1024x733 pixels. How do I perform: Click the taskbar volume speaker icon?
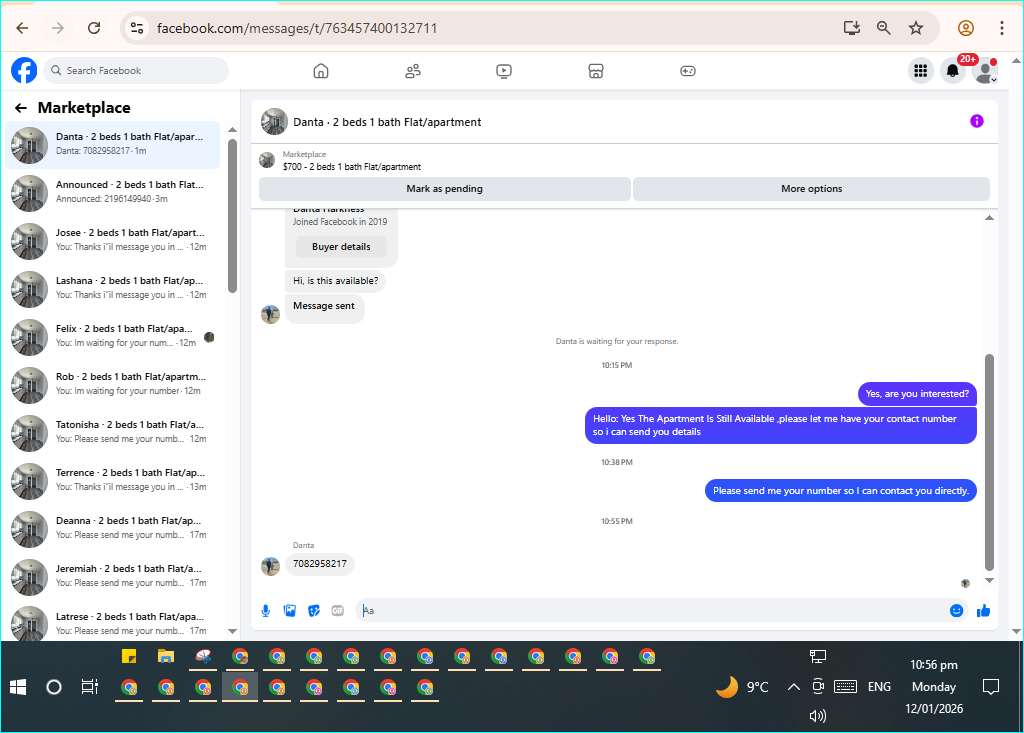click(x=818, y=716)
